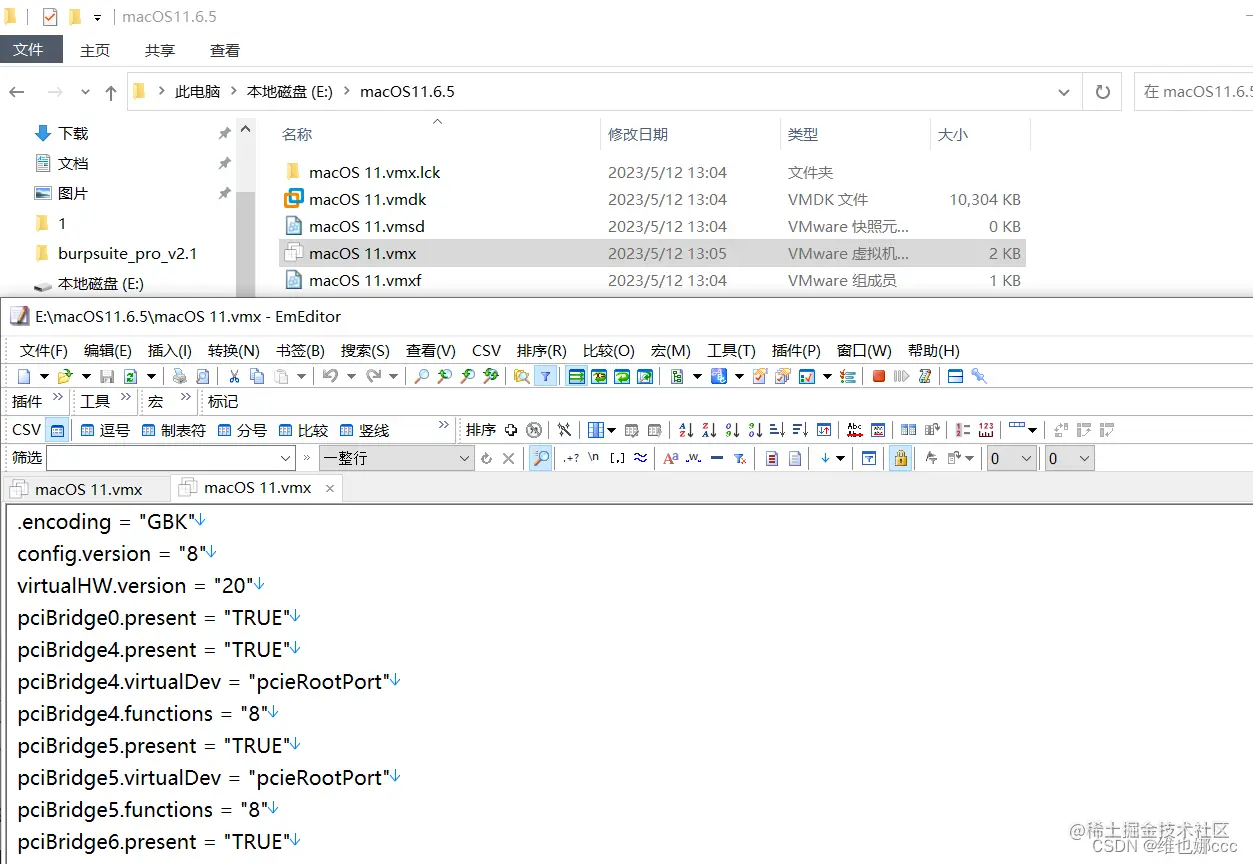This screenshot has width=1253, height=864.
Task: Click the Sort Z to A icon
Action: pyautogui.click(x=709, y=430)
